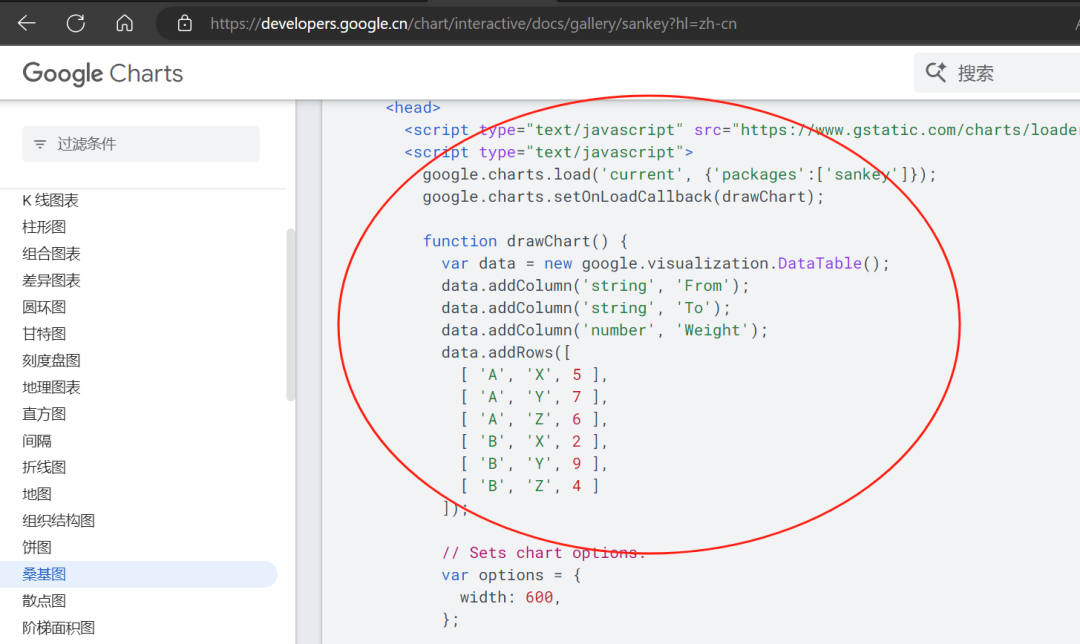Click data.addColumn('string', 'From'); line
The width and height of the screenshot is (1080, 644).
click(x=595, y=285)
